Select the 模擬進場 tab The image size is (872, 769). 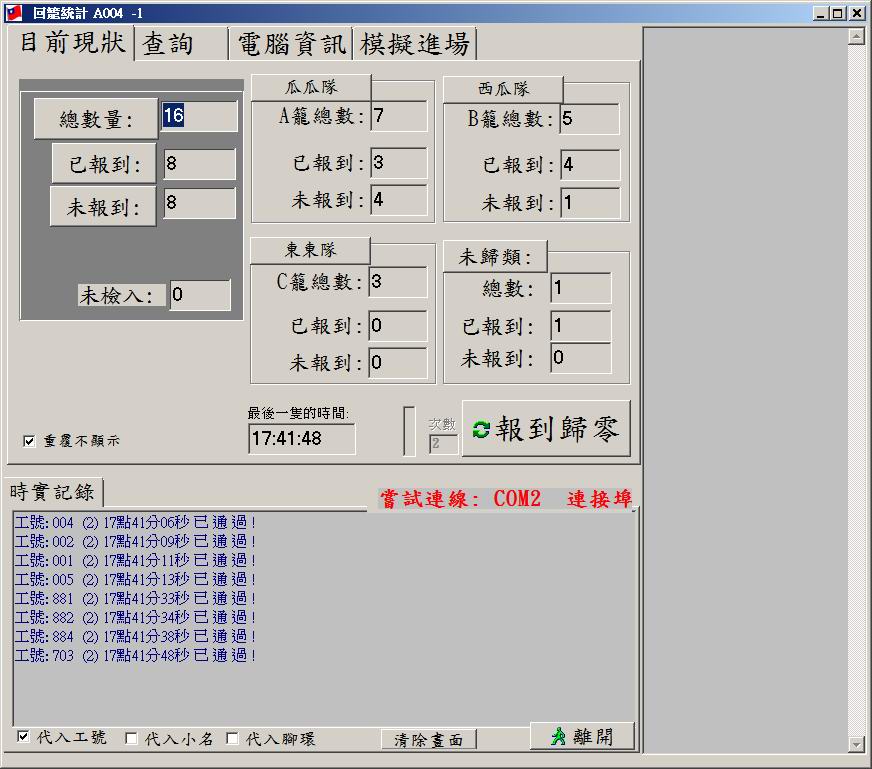pyautogui.click(x=414, y=44)
